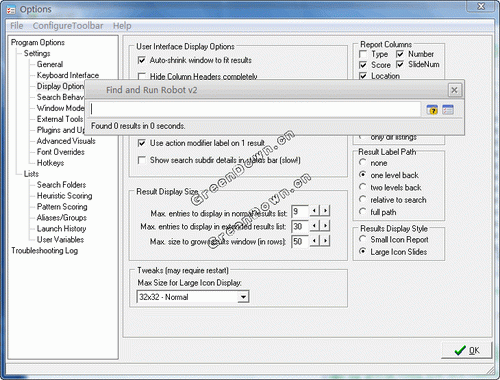Open Window Mode settings

coord(60,108)
